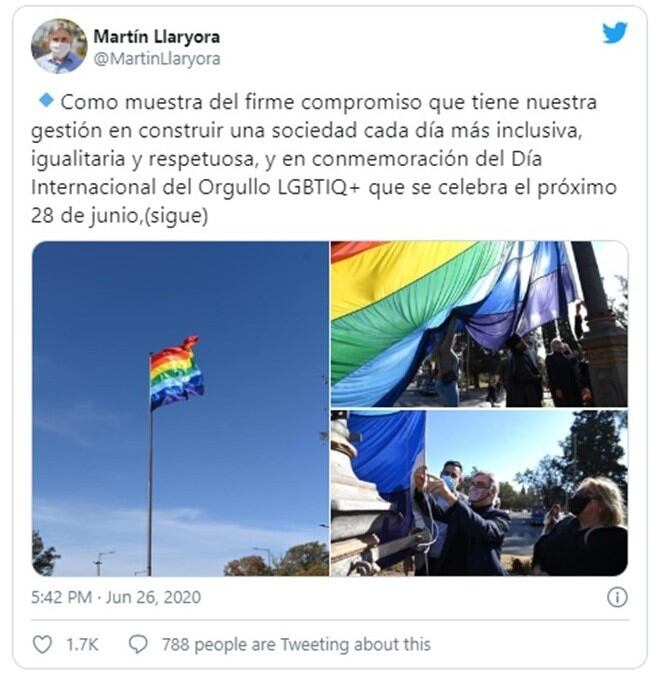Image resolution: width=661 pixels, height=687 pixels.
Task: Click the waving rainbow flag in left photo
Action: [176, 373]
